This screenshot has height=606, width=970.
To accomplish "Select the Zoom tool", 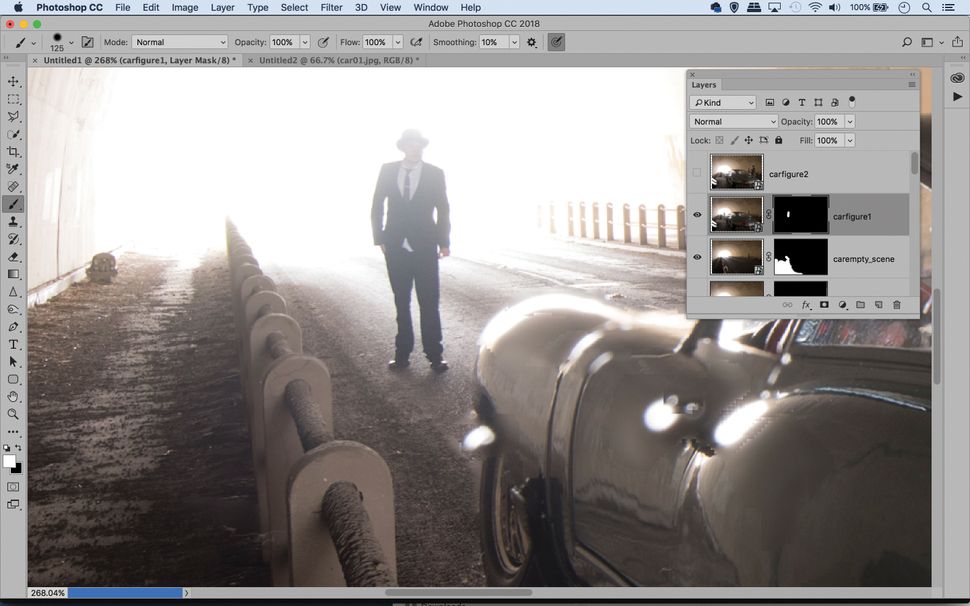I will click(x=13, y=413).
